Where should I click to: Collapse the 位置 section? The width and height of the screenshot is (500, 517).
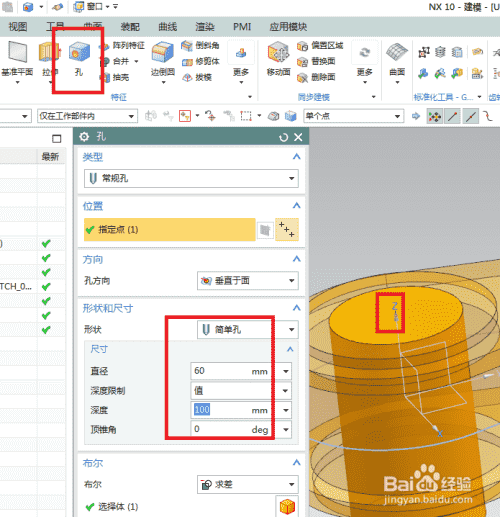click(x=296, y=206)
